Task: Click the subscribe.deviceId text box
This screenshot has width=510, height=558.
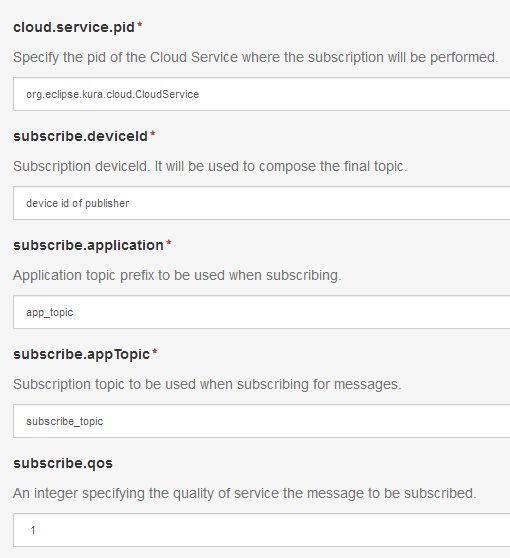Action: [262, 203]
